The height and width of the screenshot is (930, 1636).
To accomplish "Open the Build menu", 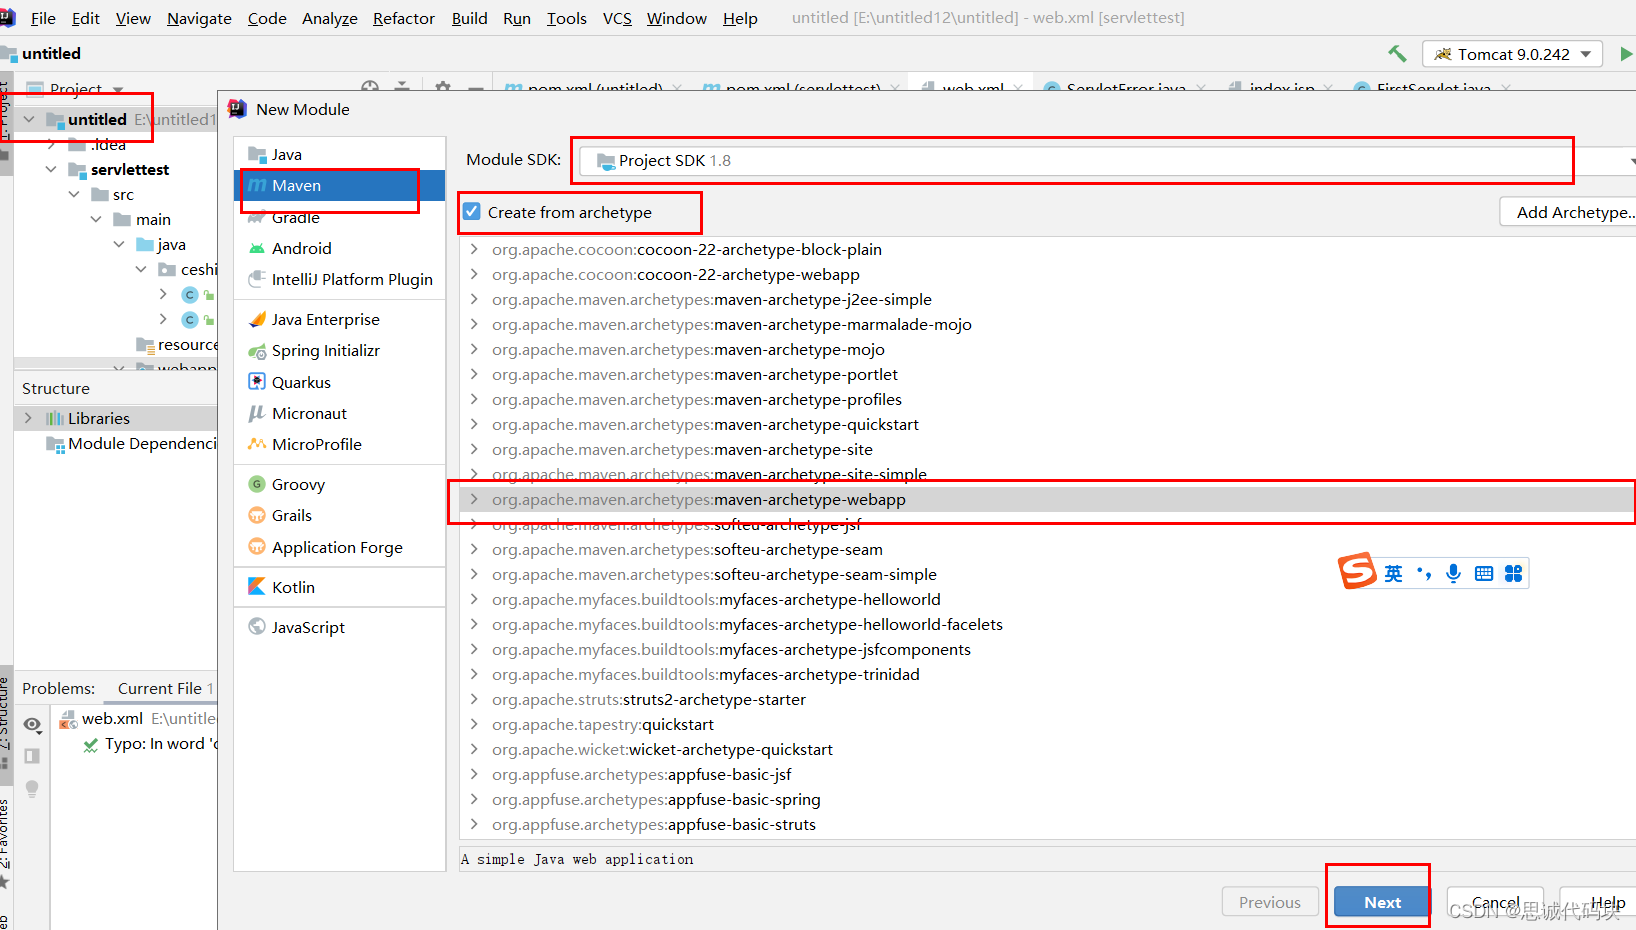I will [x=469, y=18].
